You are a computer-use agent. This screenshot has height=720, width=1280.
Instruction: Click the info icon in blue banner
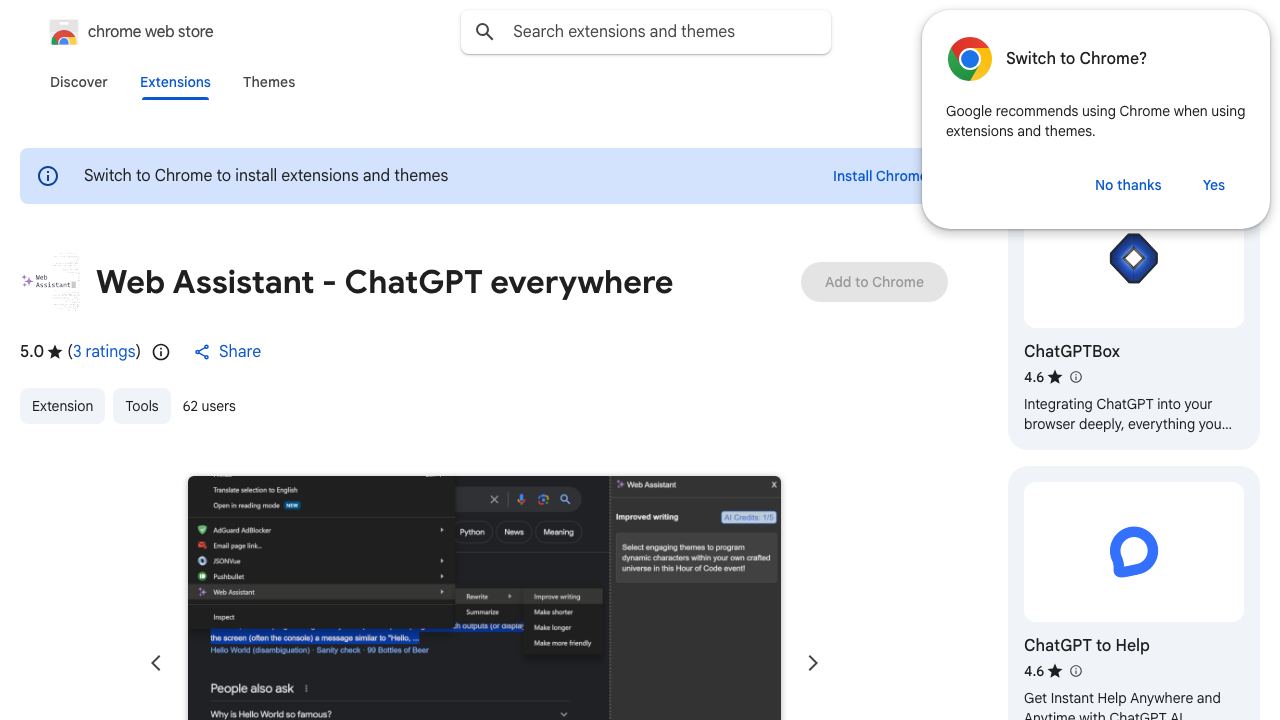click(48, 176)
